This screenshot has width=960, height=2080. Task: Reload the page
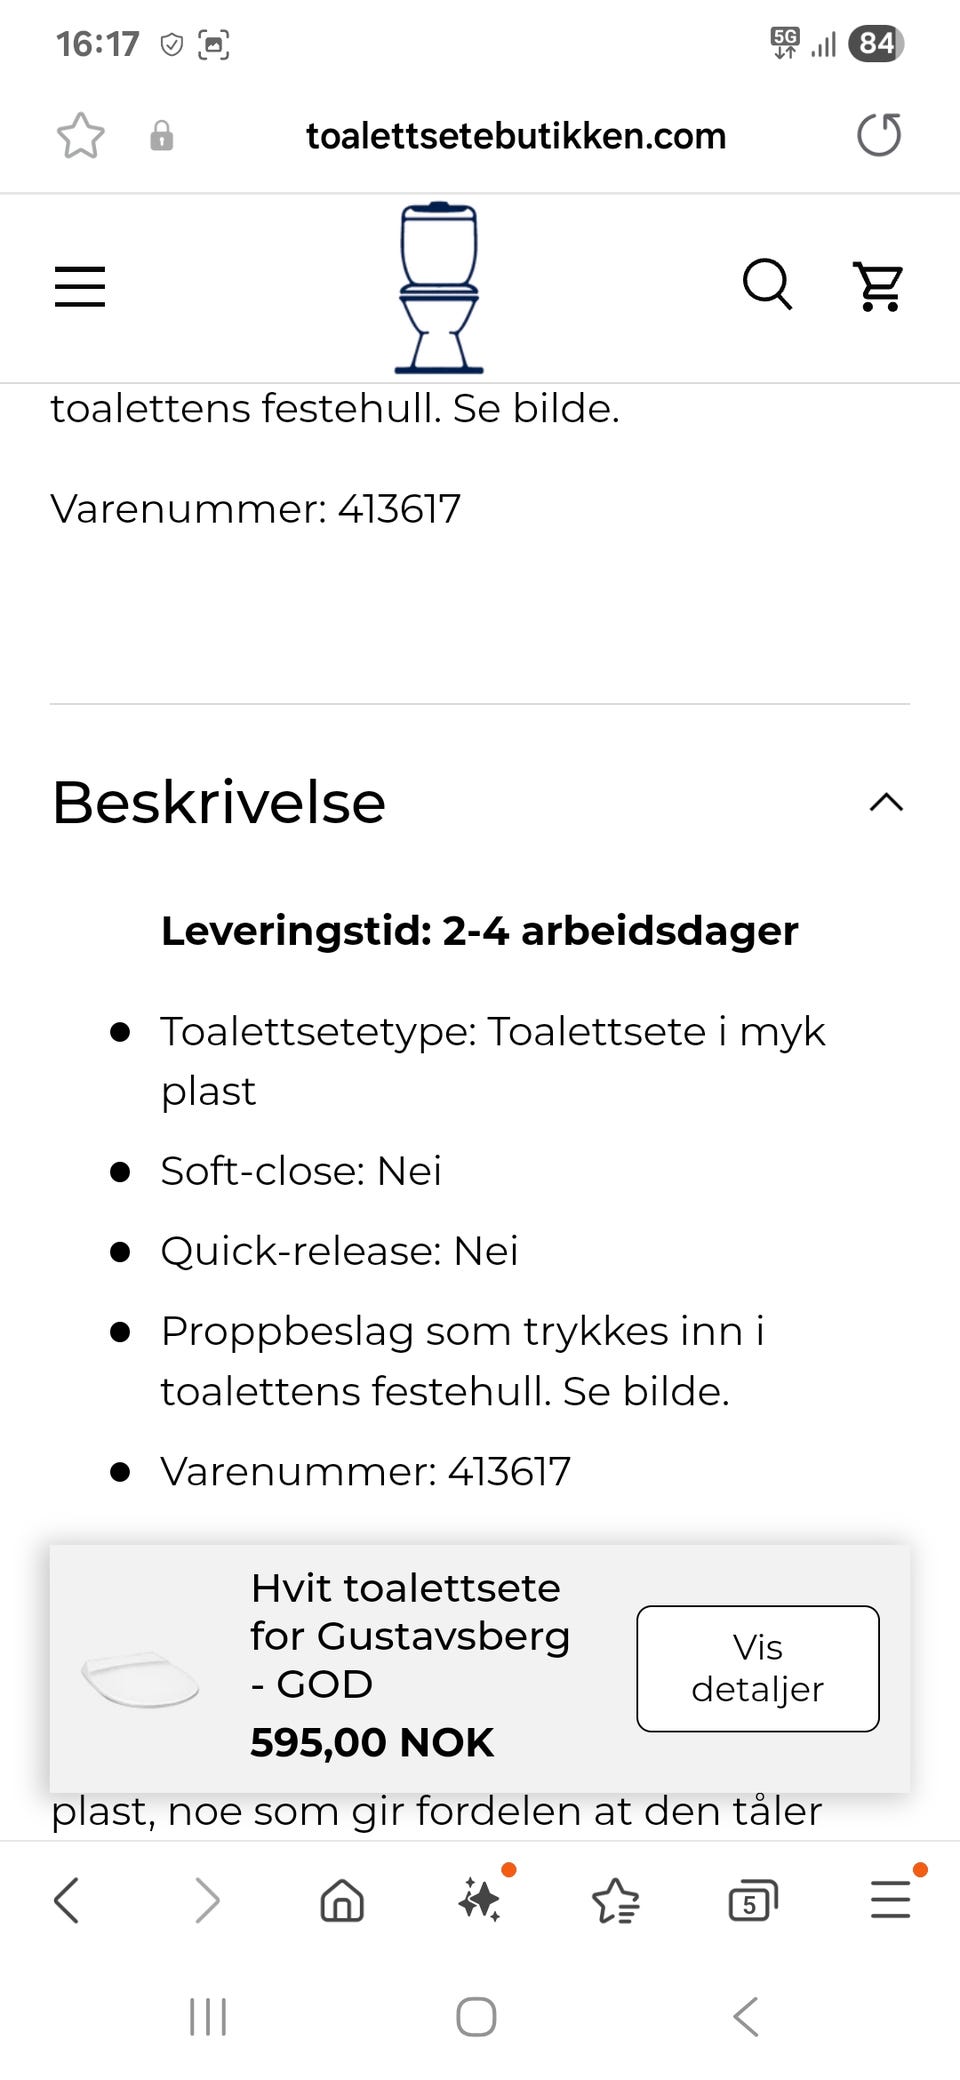pos(879,136)
